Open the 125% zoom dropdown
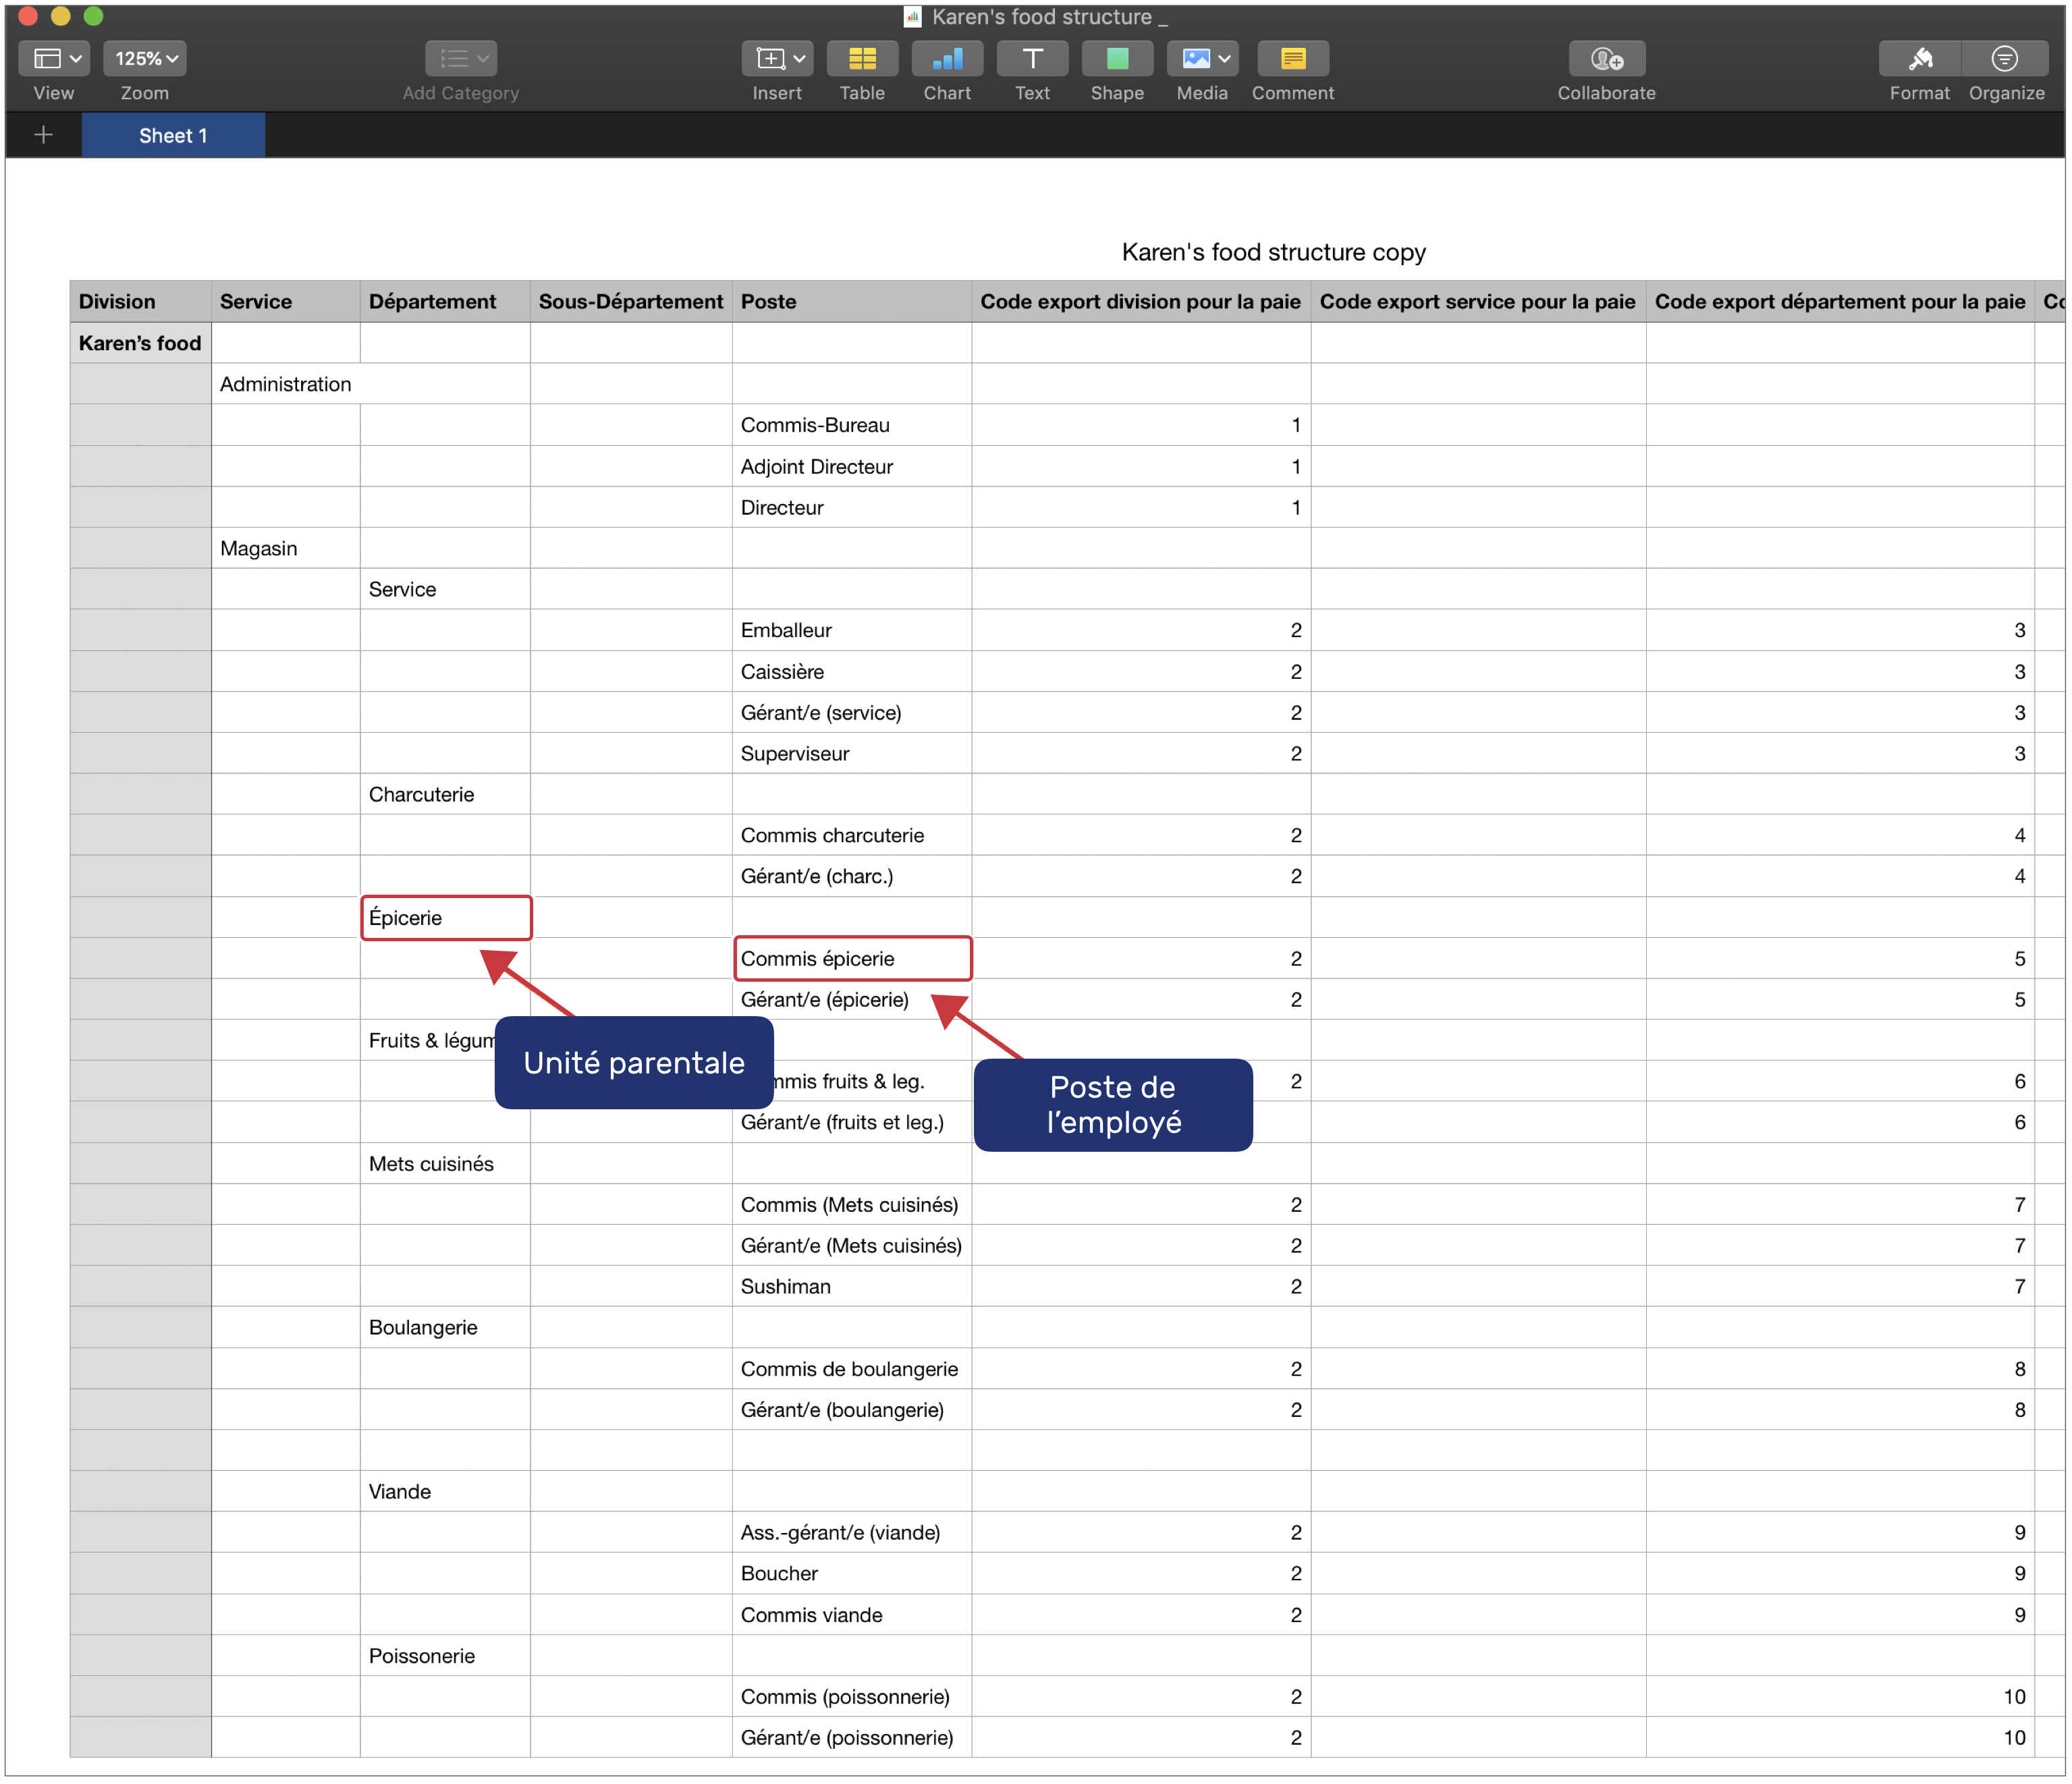2072x1784 pixels. click(x=145, y=59)
